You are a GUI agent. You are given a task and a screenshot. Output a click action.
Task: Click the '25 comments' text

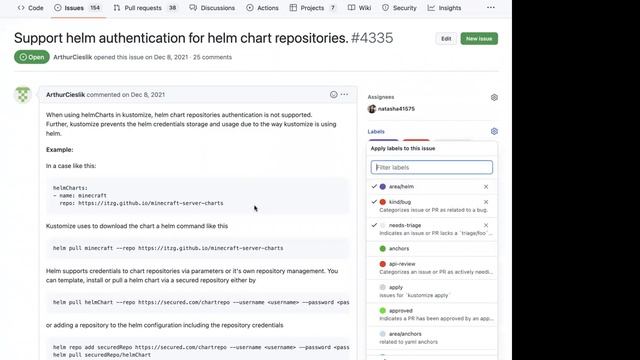[x=212, y=57]
